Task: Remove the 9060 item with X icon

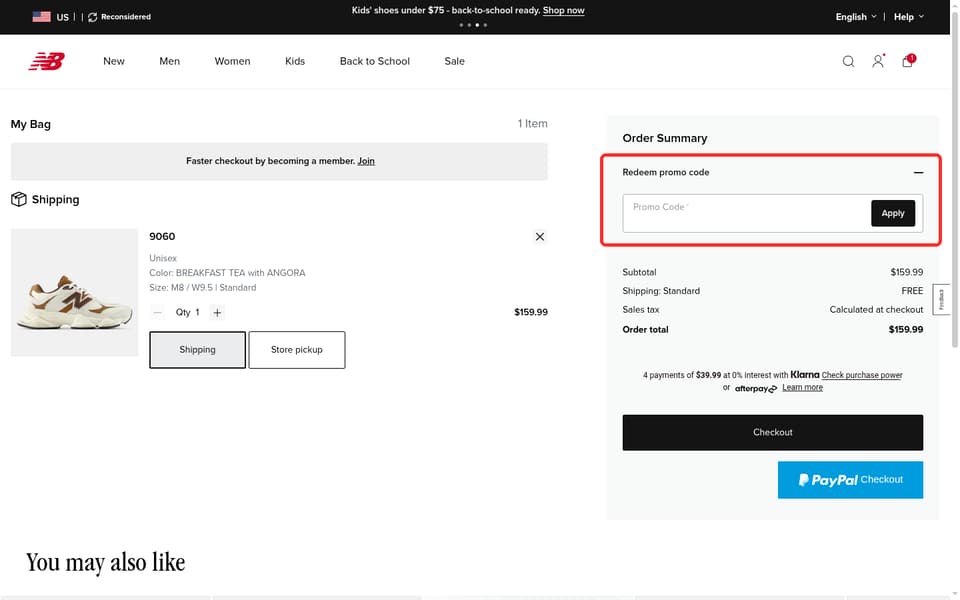Action: click(539, 236)
